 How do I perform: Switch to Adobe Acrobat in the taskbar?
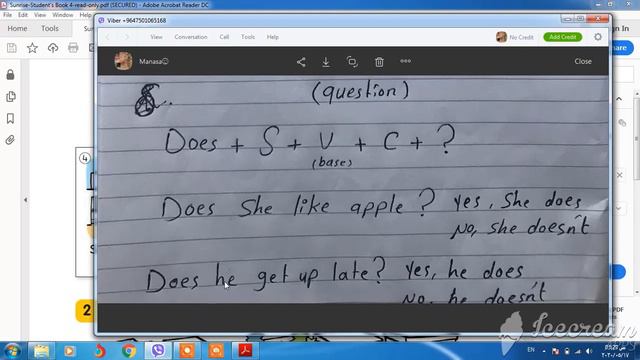(x=245, y=351)
